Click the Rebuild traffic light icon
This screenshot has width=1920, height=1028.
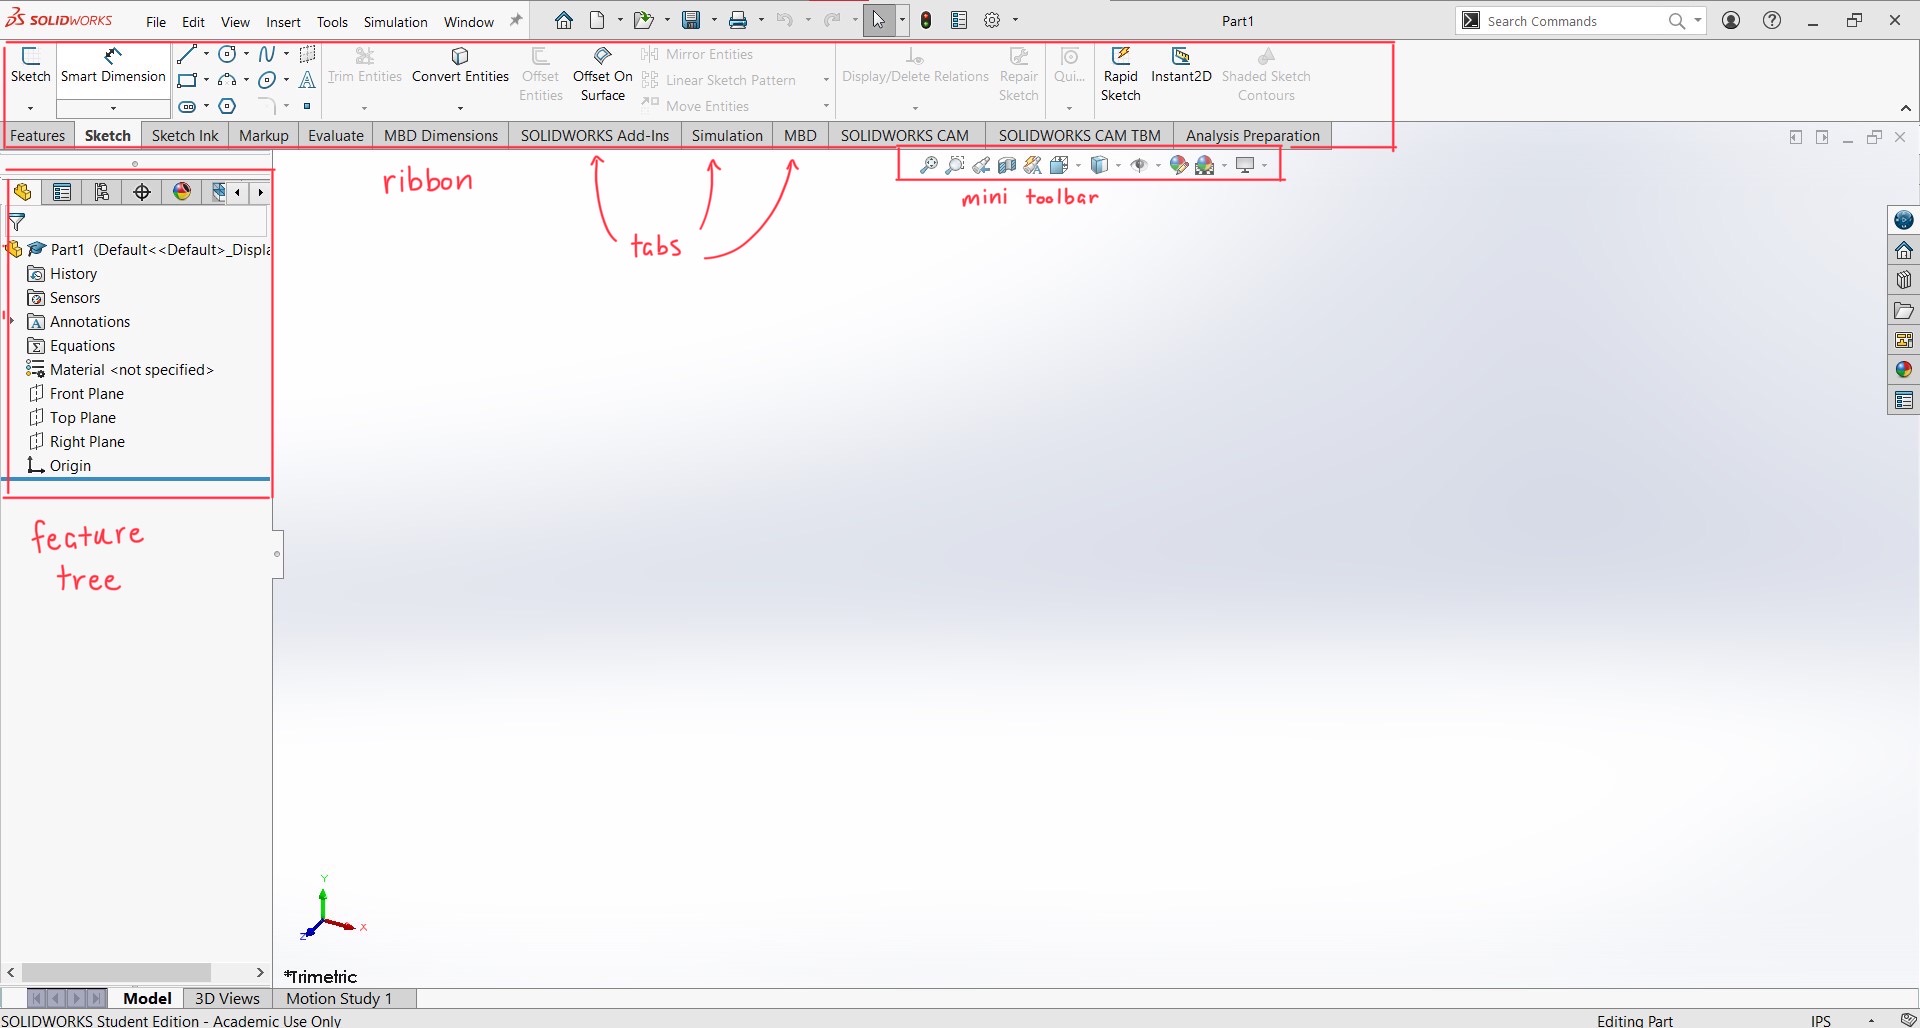(x=926, y=20)
